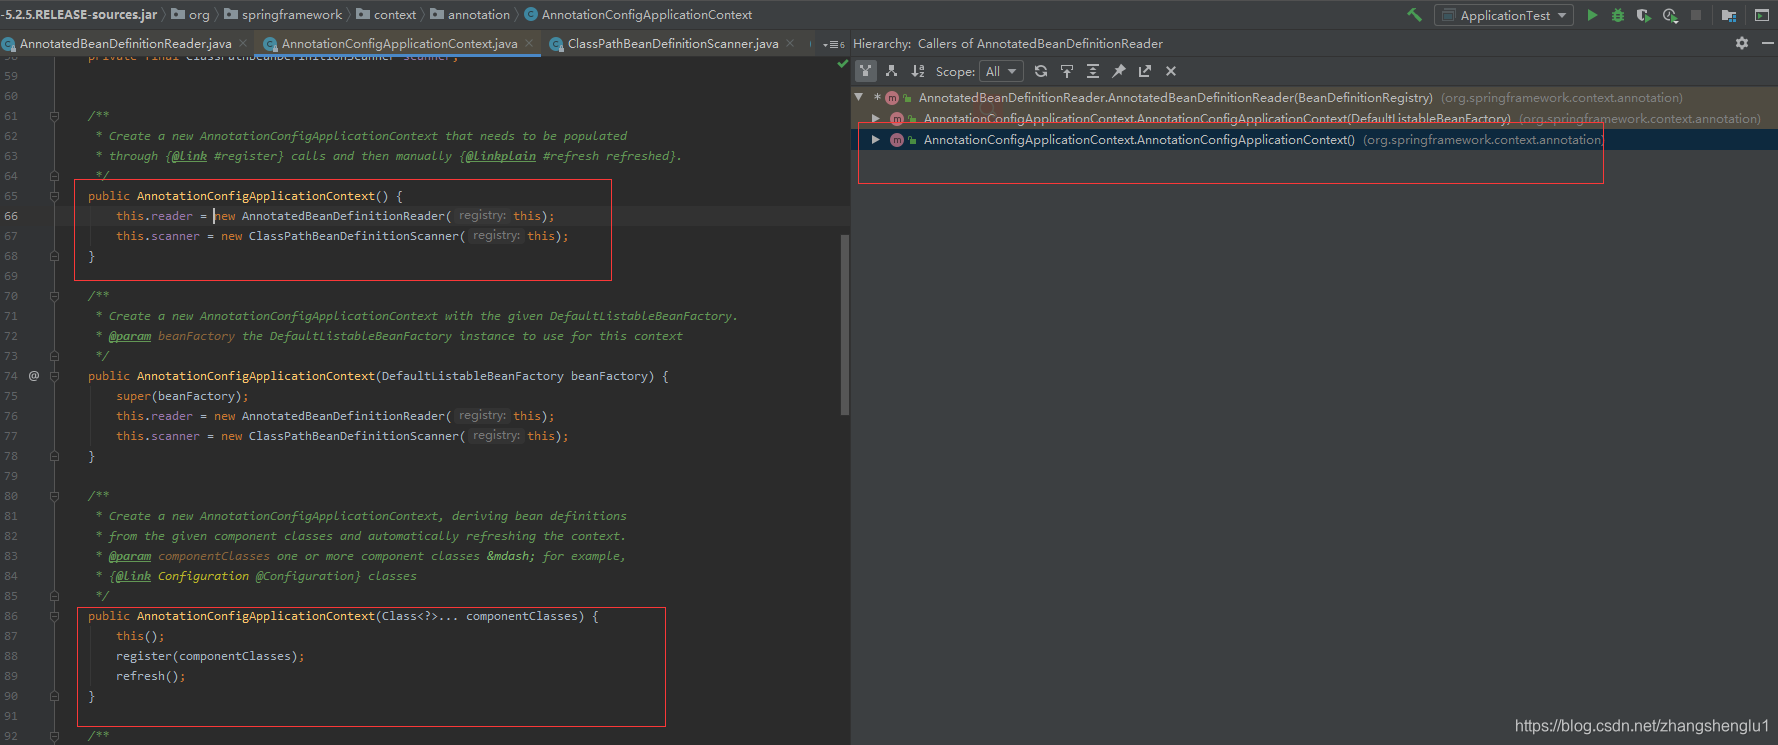Click the green inspection checkmark indicator

[842, 63]
